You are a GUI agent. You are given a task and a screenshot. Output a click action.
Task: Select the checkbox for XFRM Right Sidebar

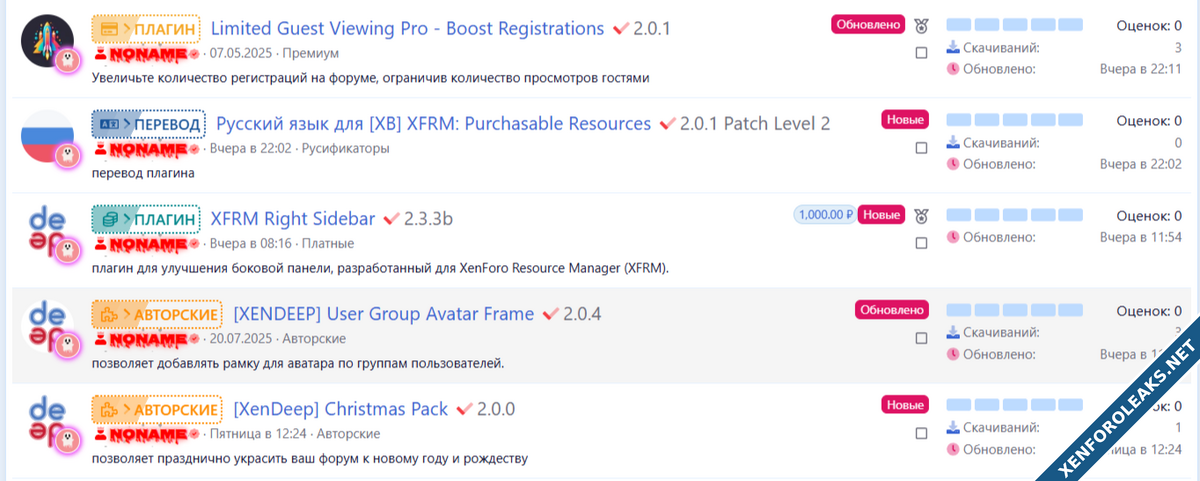coord(921,243)
